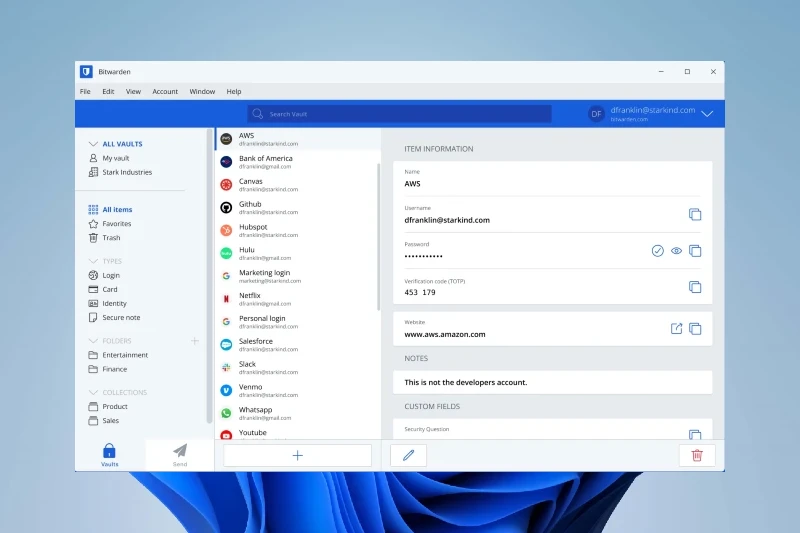Select the Whatsapp entry
The height and width of the screenshot is (533, 800).
[296, 413]
